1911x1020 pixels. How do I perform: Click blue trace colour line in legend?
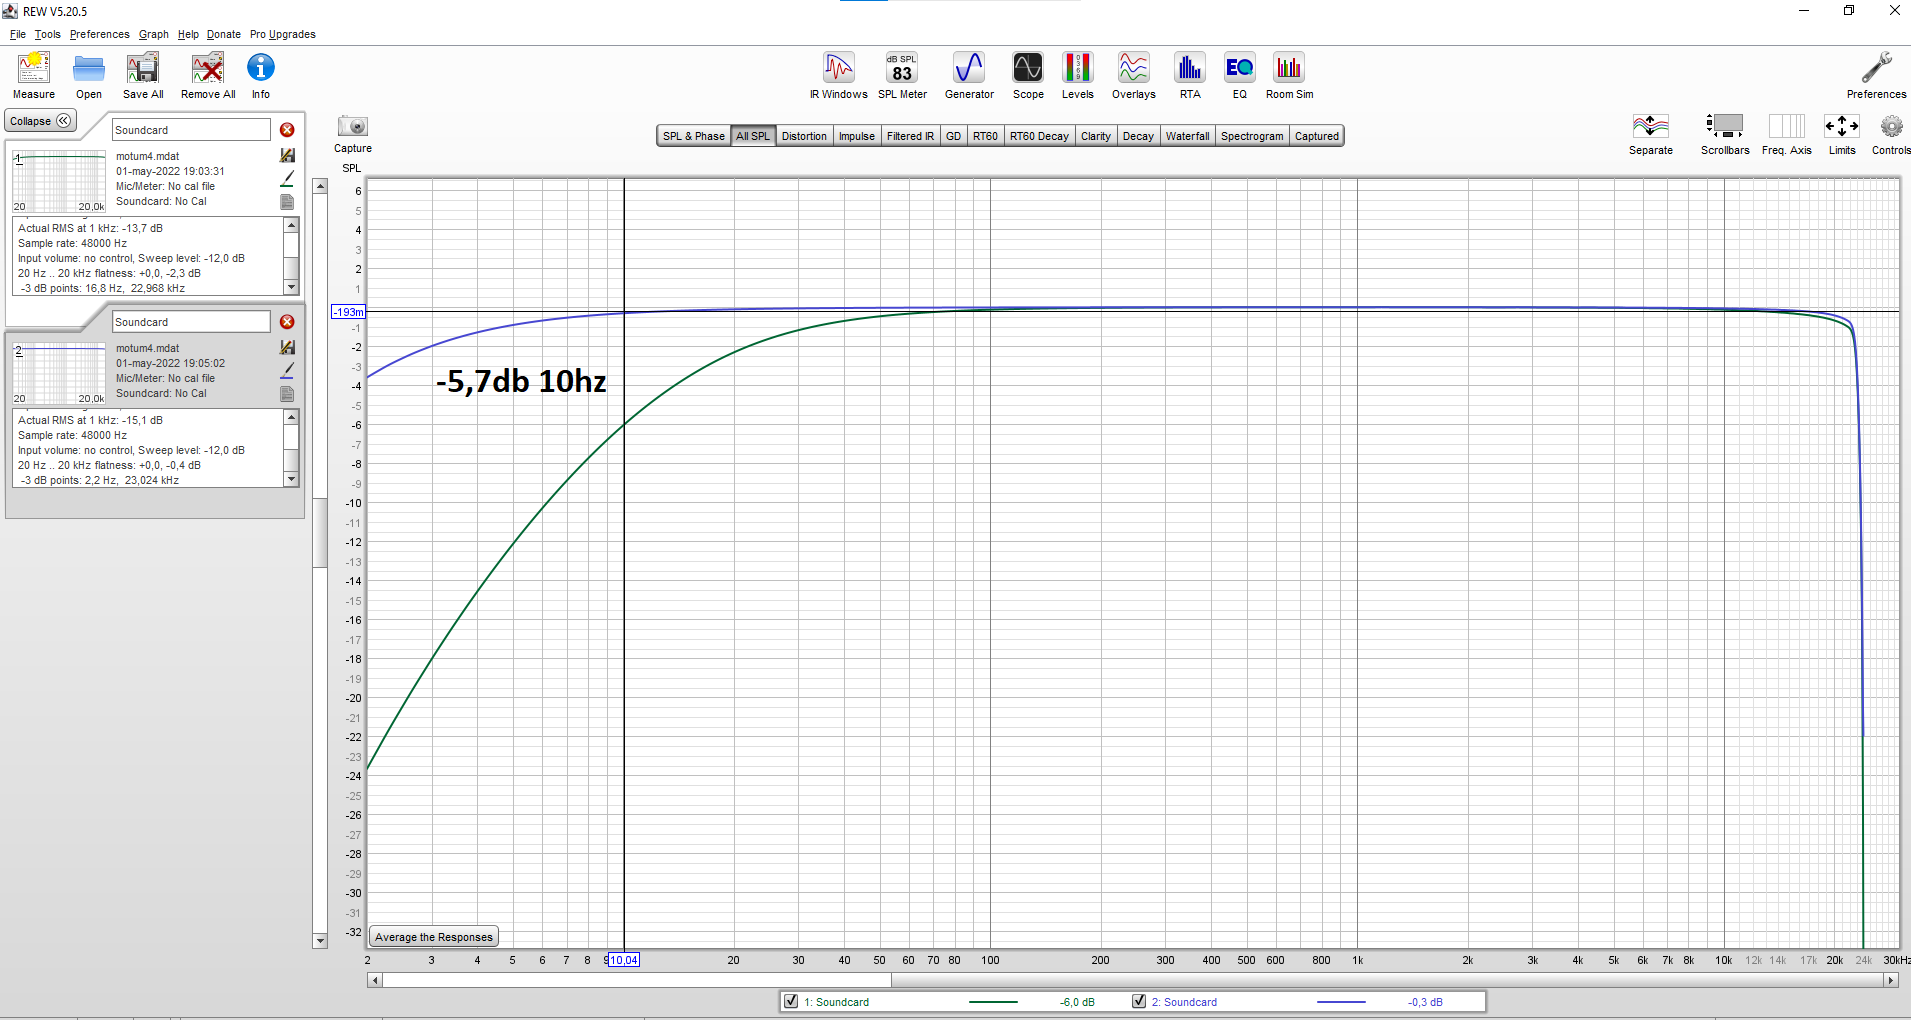pyautogui.click(x=1341, y=1001)
